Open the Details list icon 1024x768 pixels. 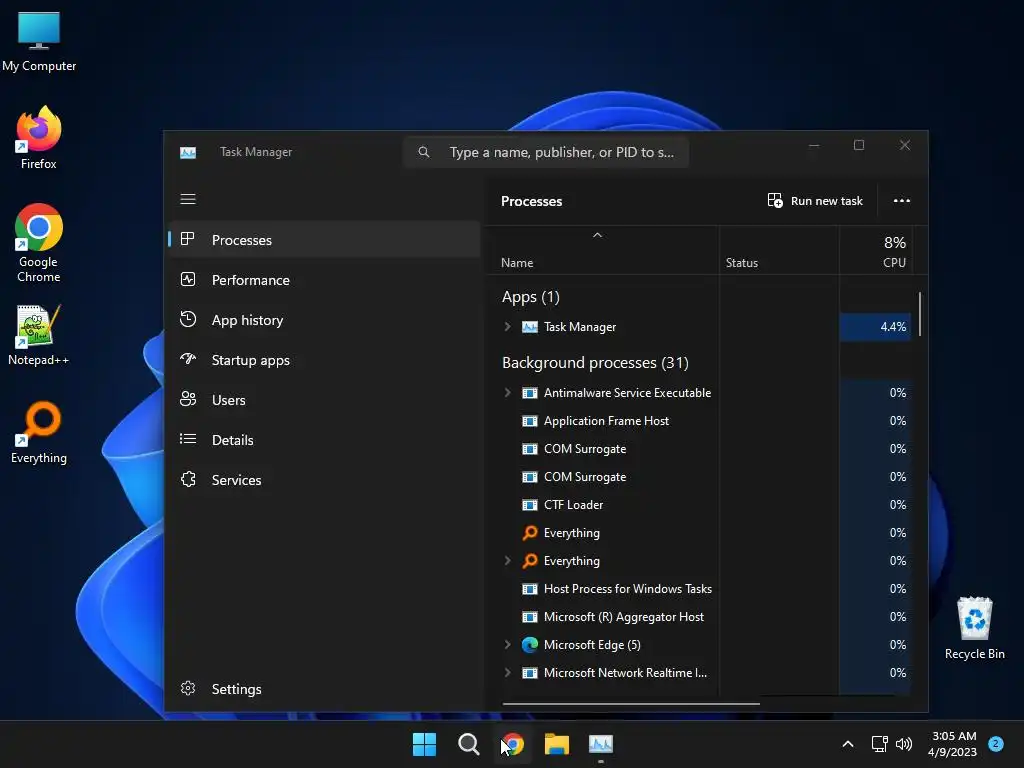(188, 439)
